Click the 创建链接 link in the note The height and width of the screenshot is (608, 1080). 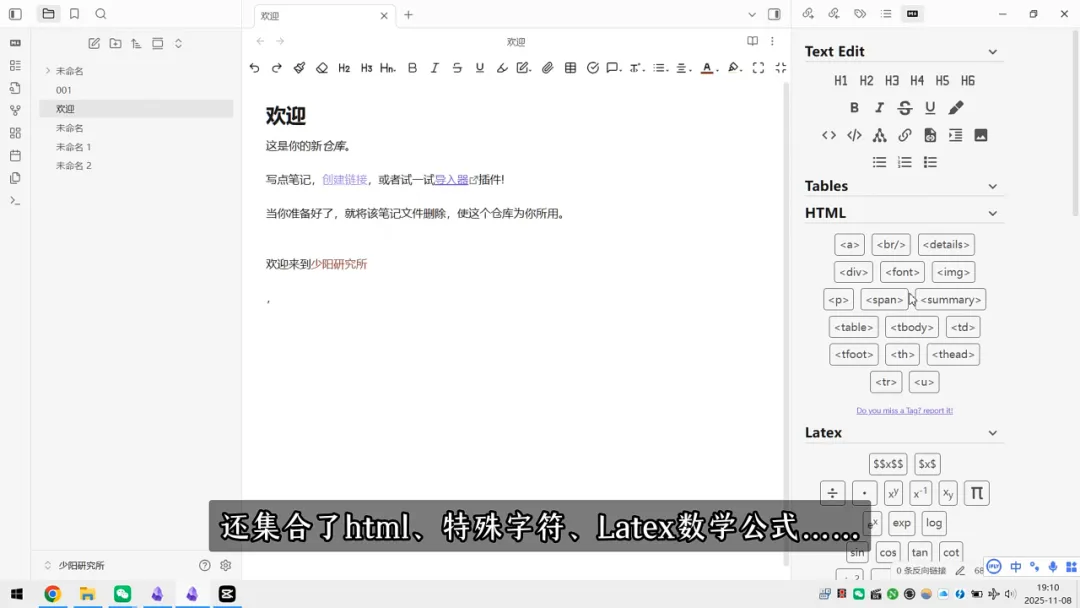(343, 179)
